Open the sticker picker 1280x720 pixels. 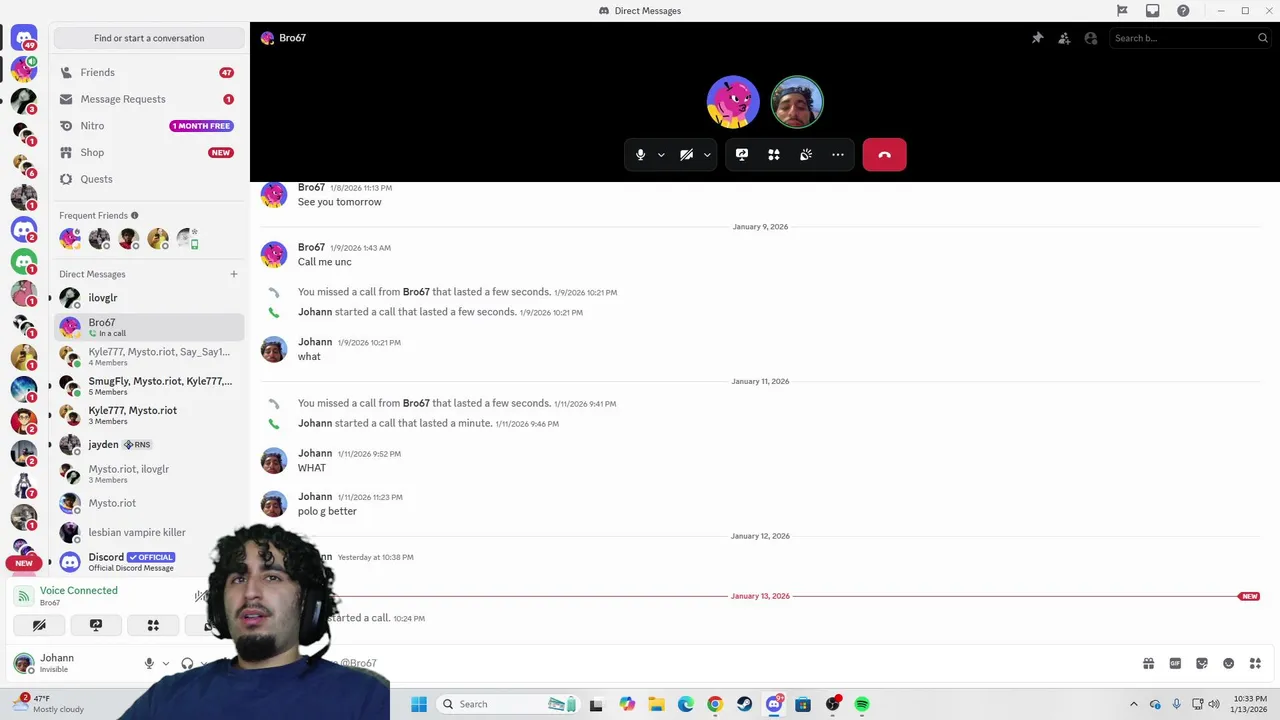pos(1202,663)
